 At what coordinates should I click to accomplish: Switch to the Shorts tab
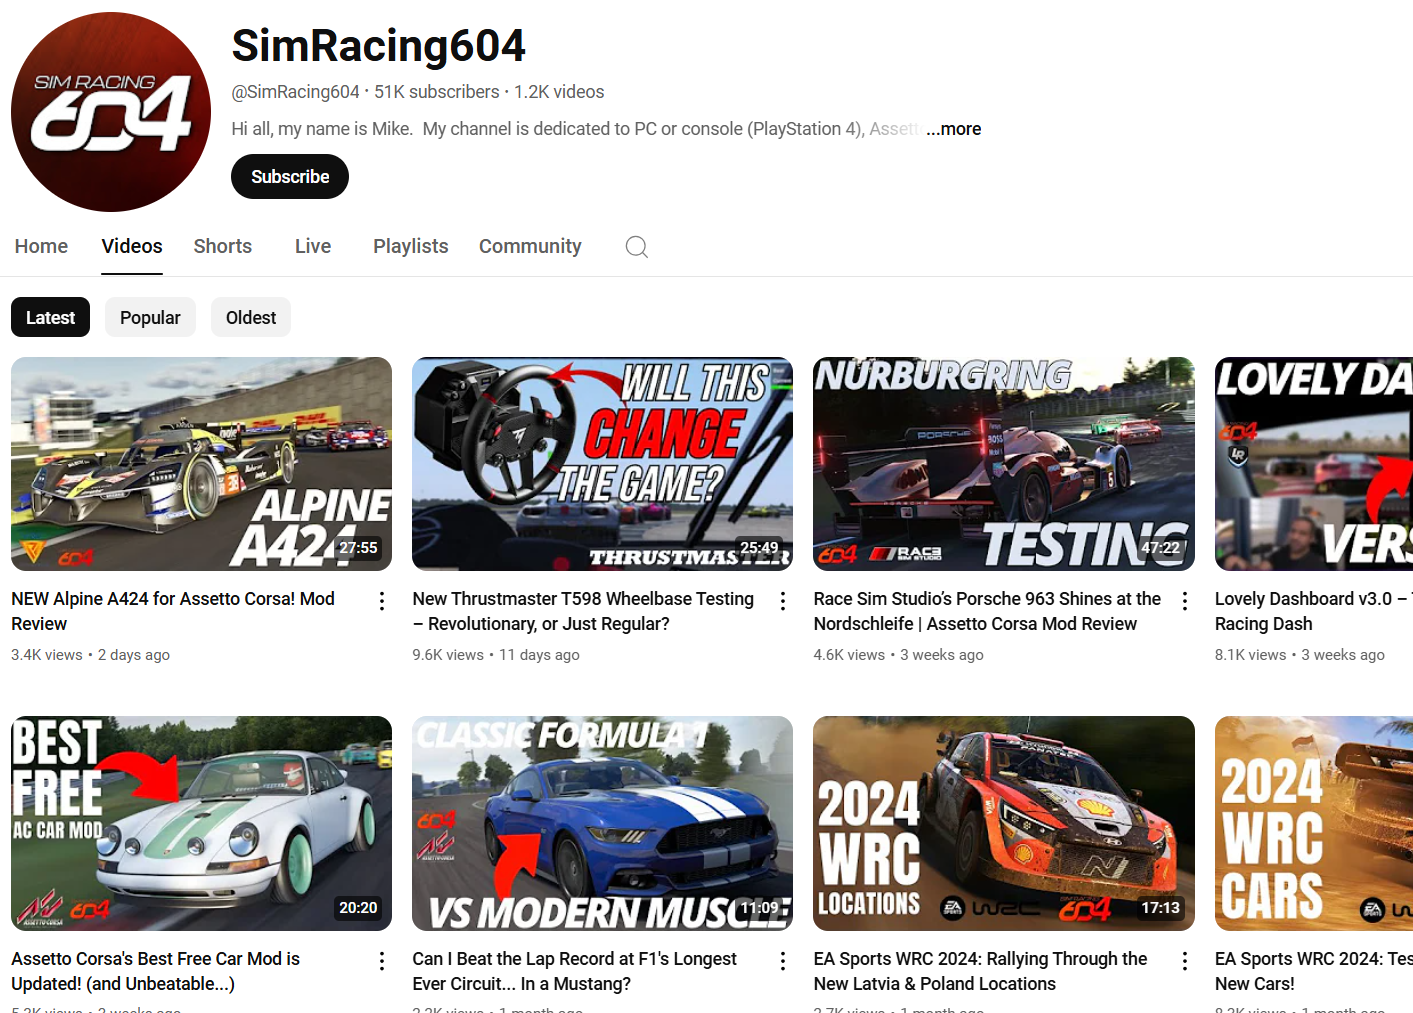pos(223,246)
